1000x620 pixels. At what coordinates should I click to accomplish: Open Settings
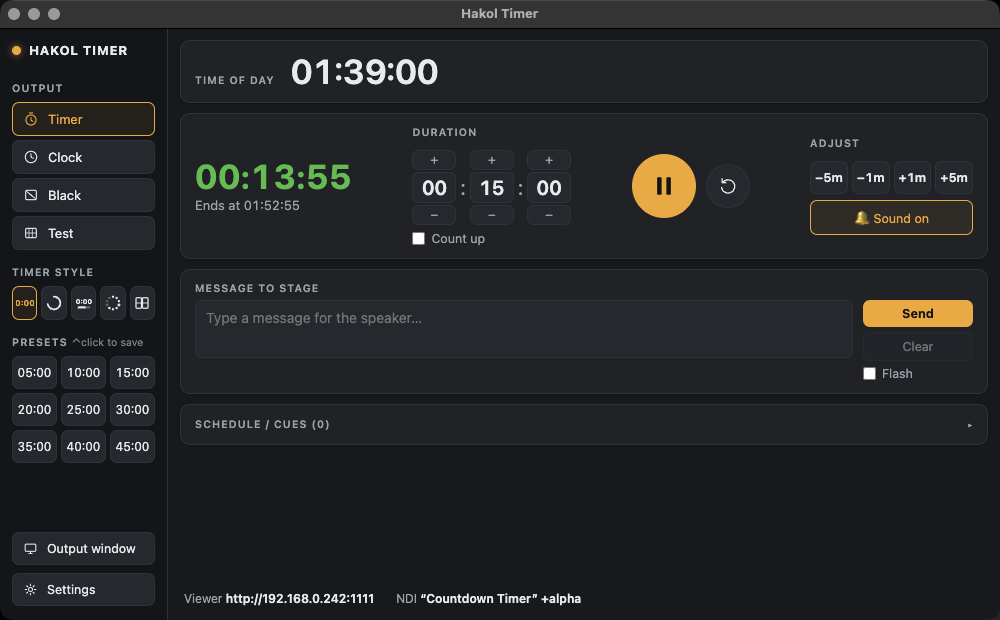[x=84, y=589]
